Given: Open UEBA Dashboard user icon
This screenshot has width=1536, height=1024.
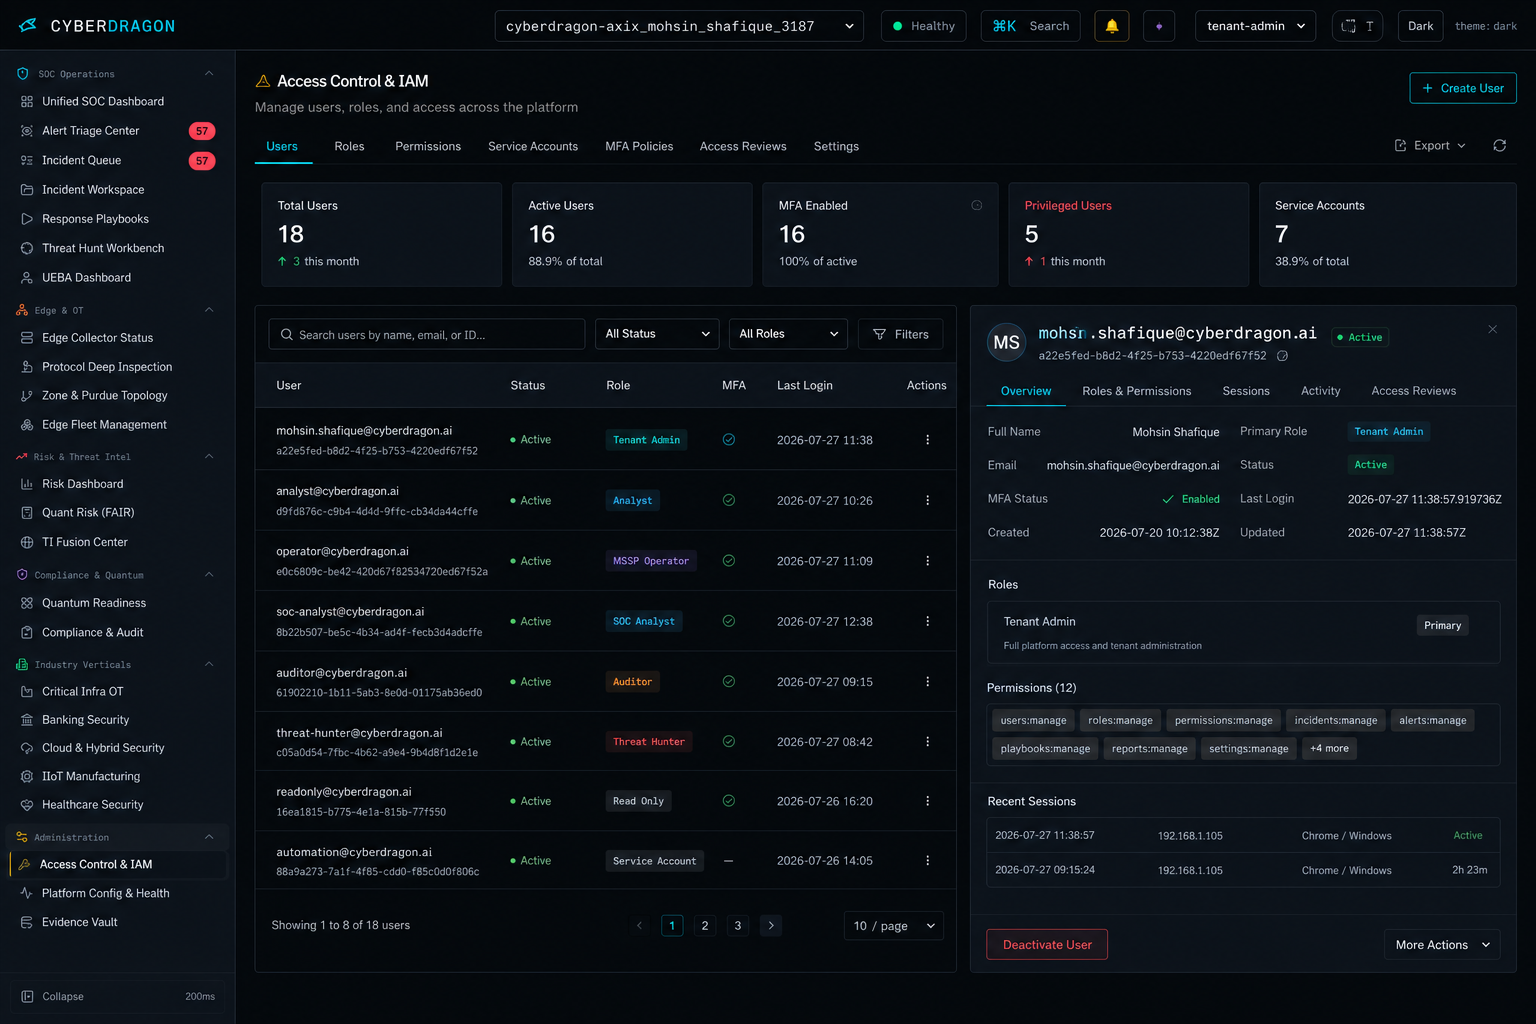Looking at the screenshot, I should tap(27, 278).
